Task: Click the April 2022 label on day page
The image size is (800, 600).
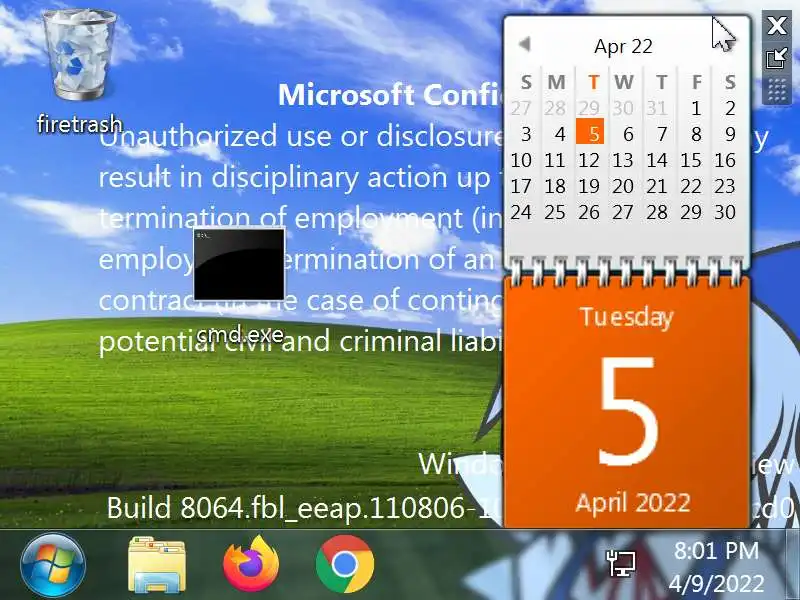Action: pos(633,503)
